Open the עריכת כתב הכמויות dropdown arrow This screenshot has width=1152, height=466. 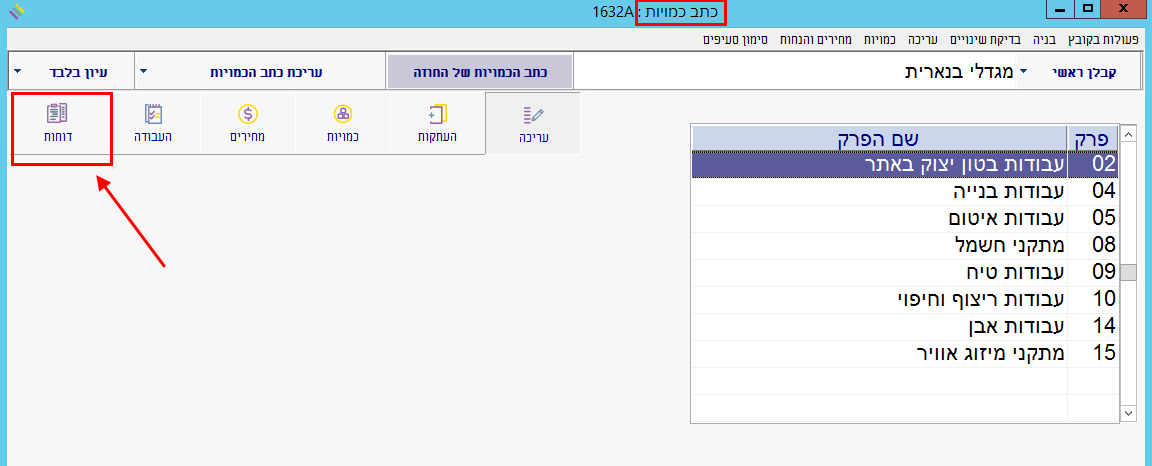click(143, 73)
